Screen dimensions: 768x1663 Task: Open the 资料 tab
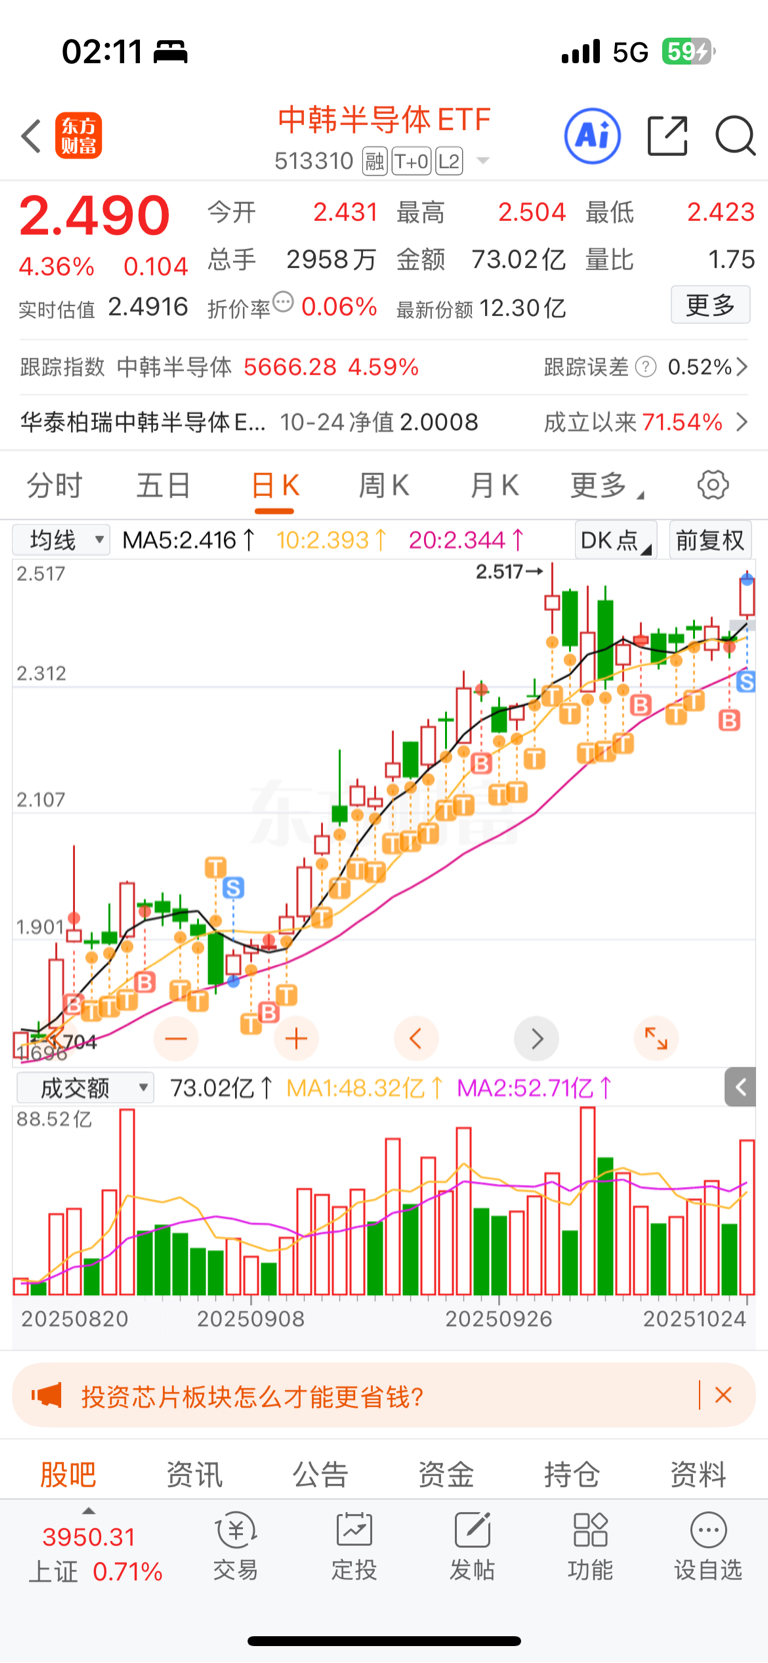coord(698,1474)
